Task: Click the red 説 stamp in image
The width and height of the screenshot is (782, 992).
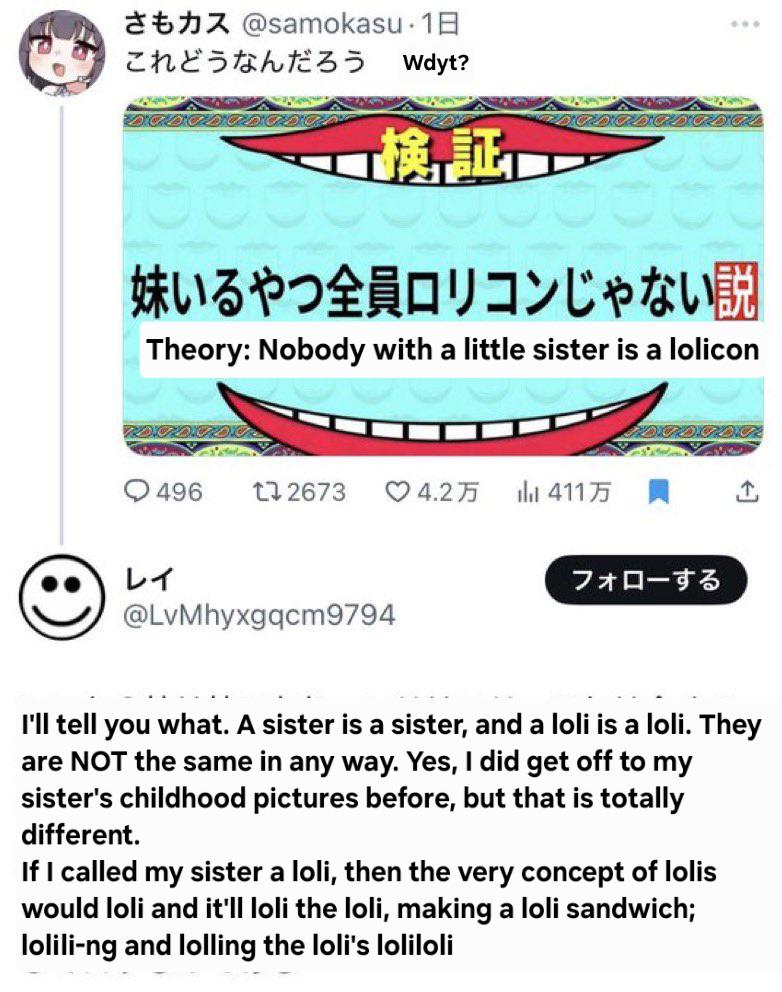Action: coord(735,292)
